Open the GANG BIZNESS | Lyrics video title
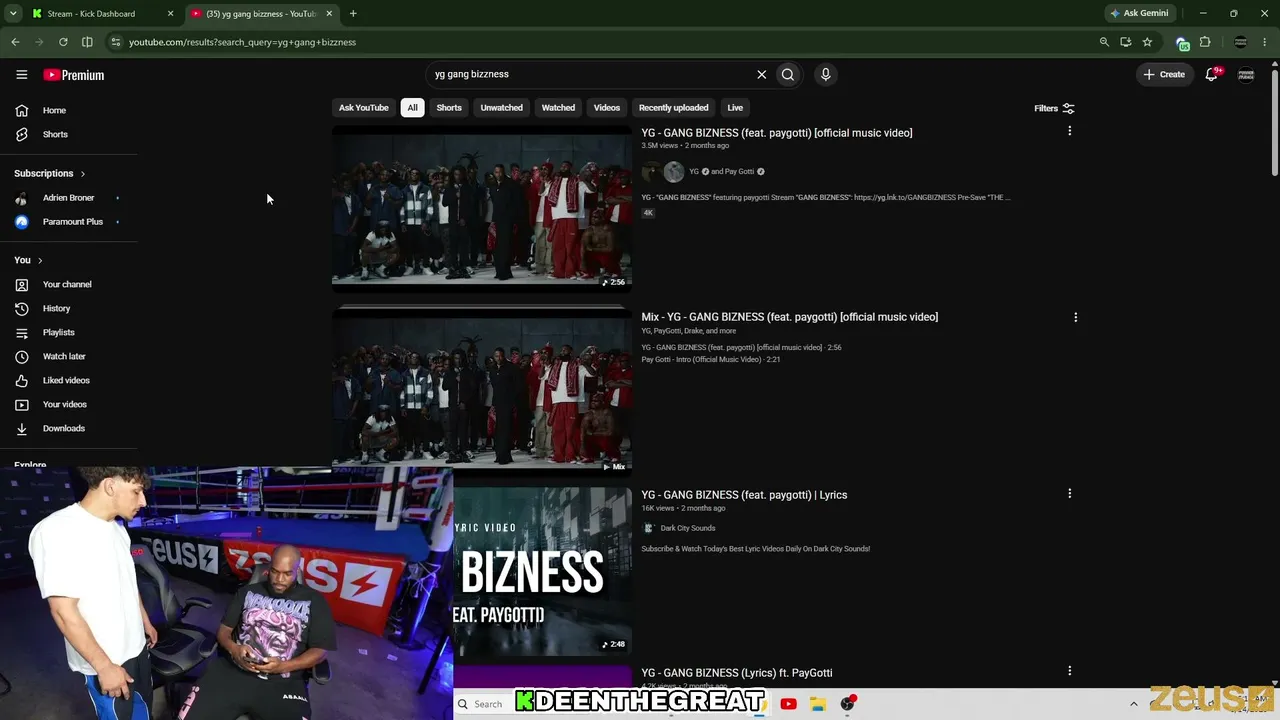 pos(744,495)
